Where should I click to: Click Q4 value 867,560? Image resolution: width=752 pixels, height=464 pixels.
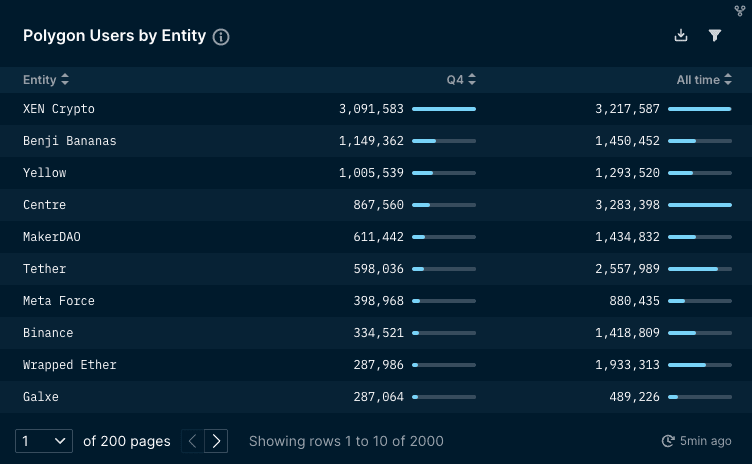click(378, 205)
